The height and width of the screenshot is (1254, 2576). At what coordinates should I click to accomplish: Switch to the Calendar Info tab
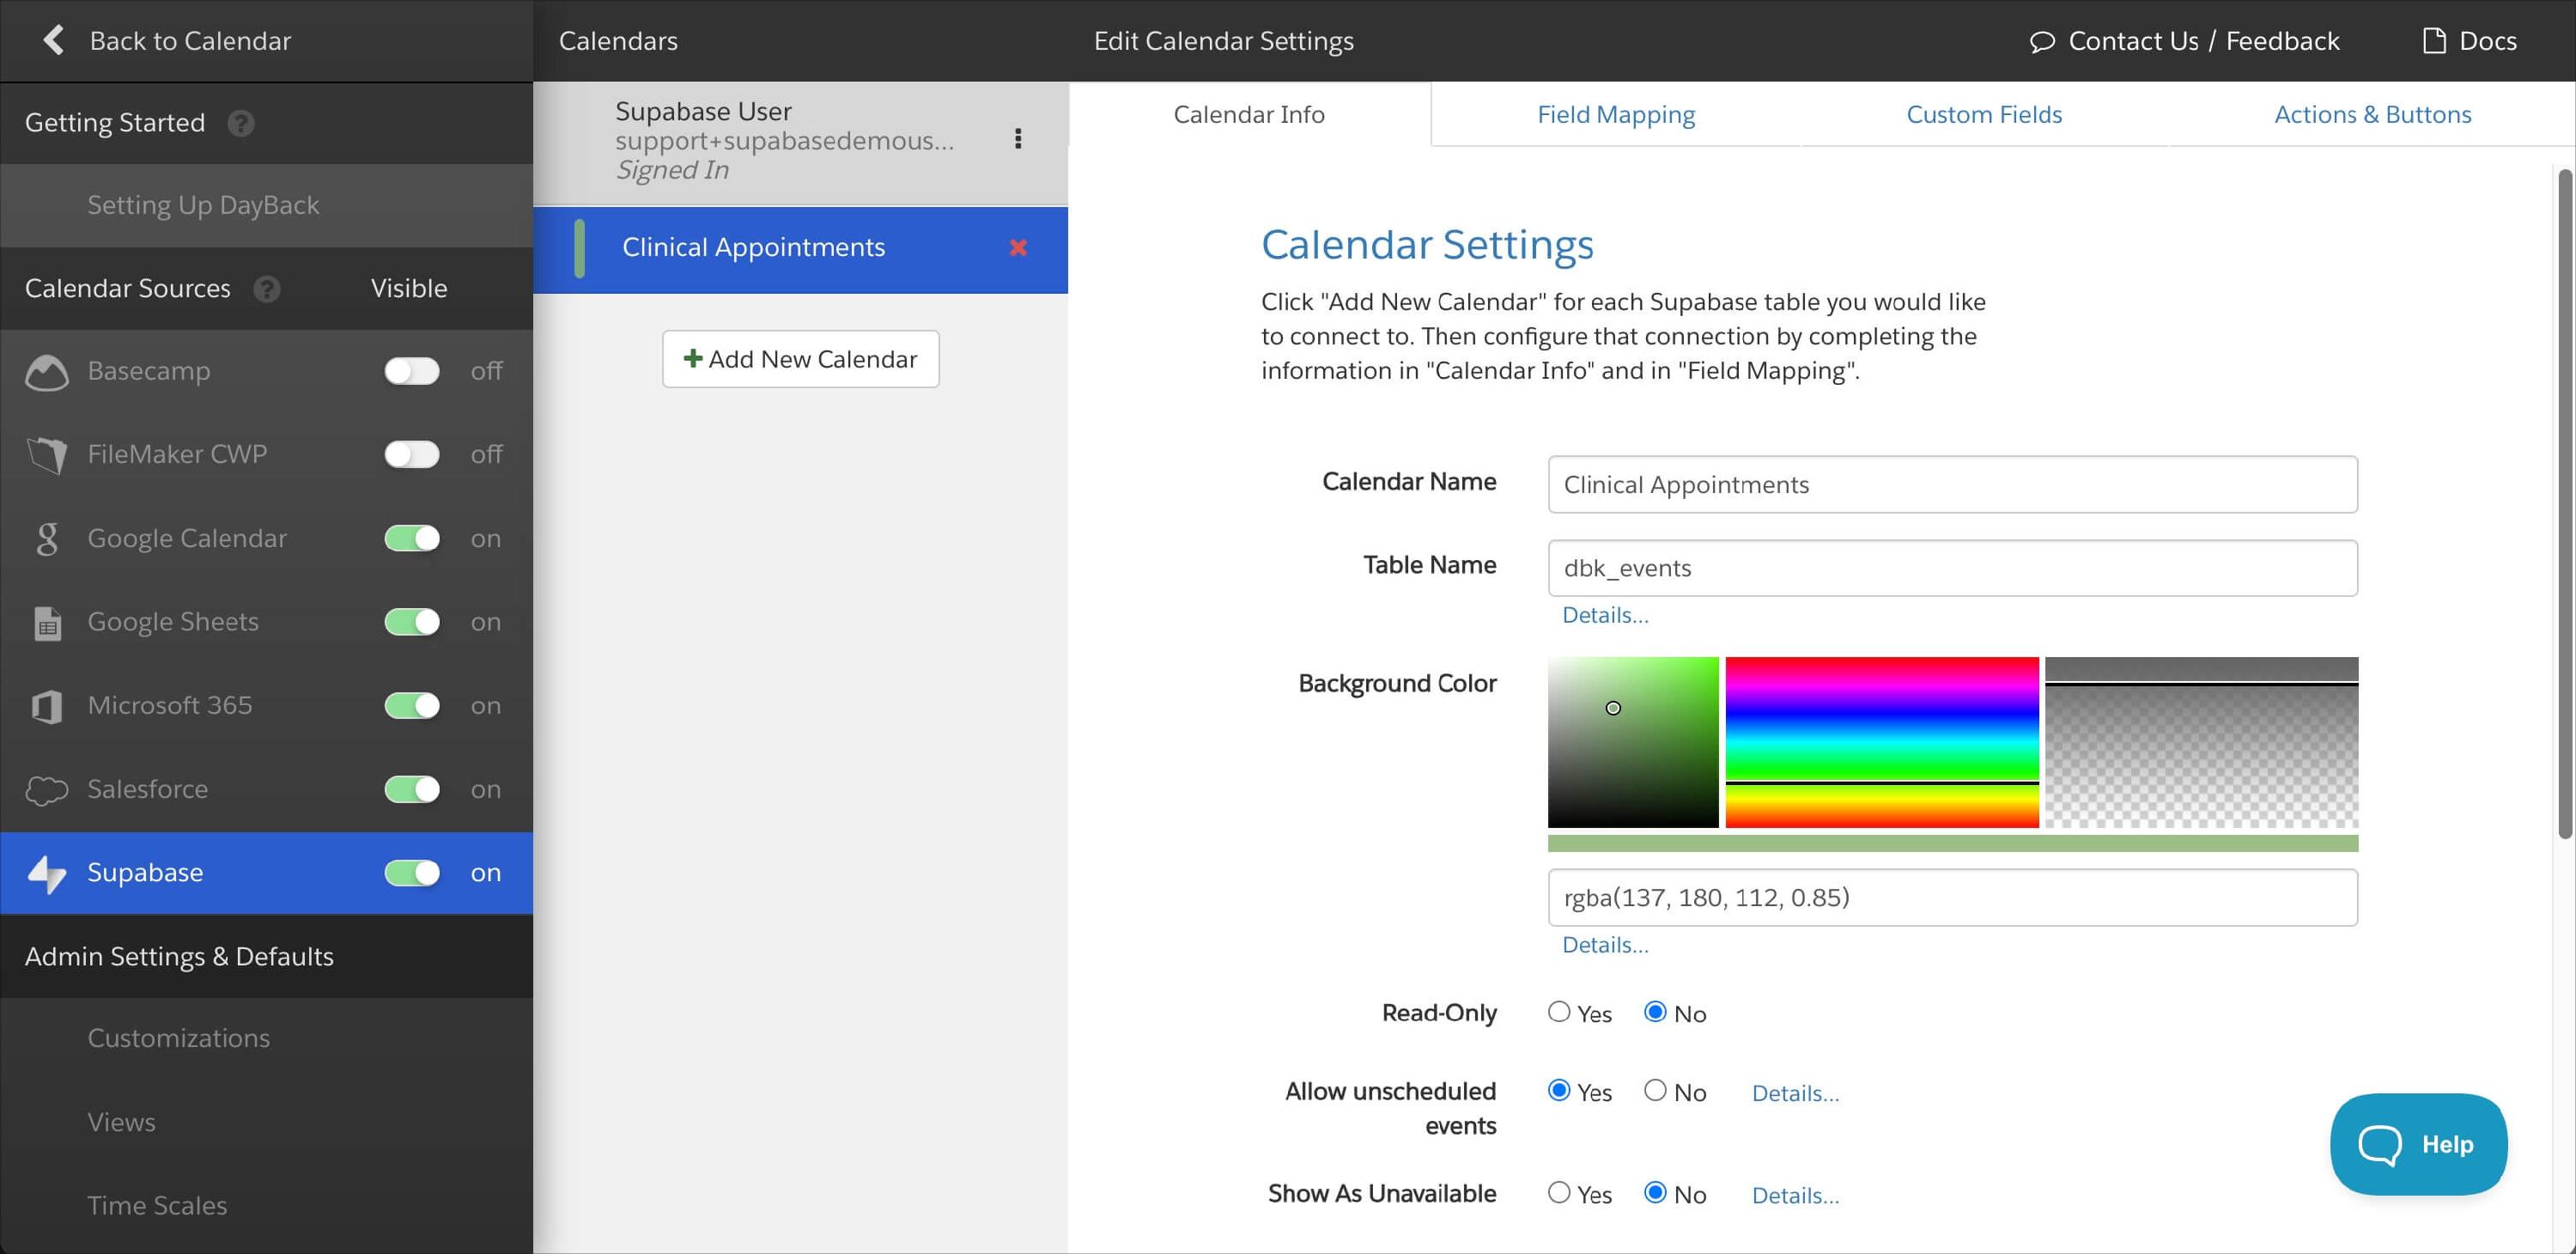pos(1249,114)
